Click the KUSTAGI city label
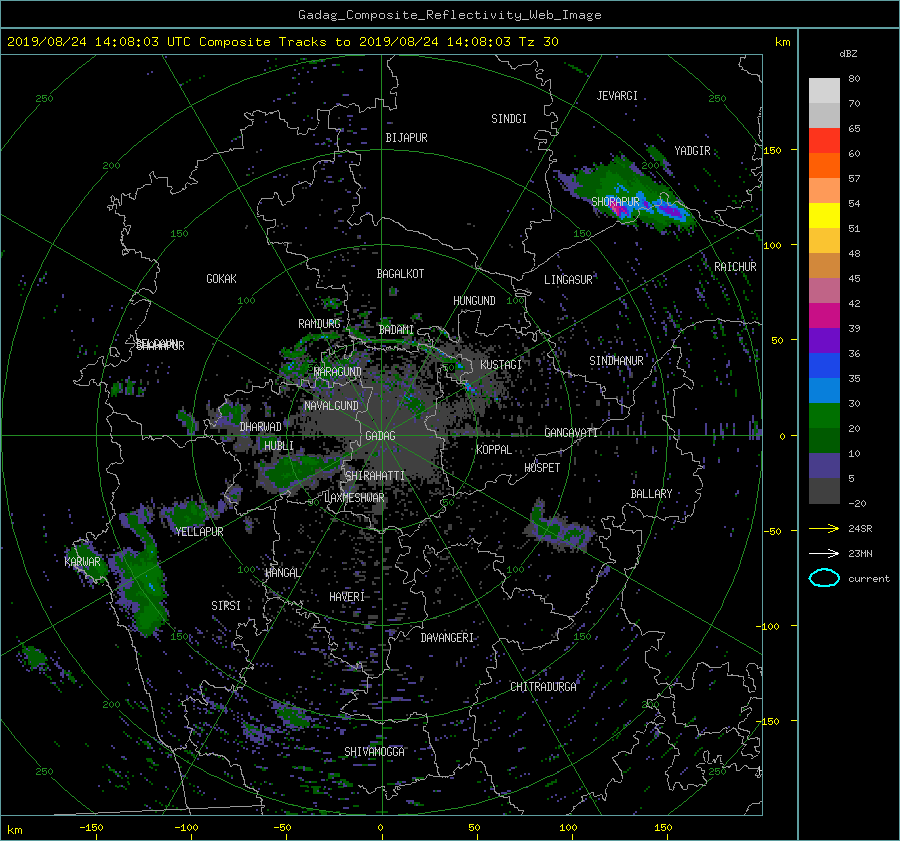The width and height of the screenshot is (900, 841). [501, 365]
